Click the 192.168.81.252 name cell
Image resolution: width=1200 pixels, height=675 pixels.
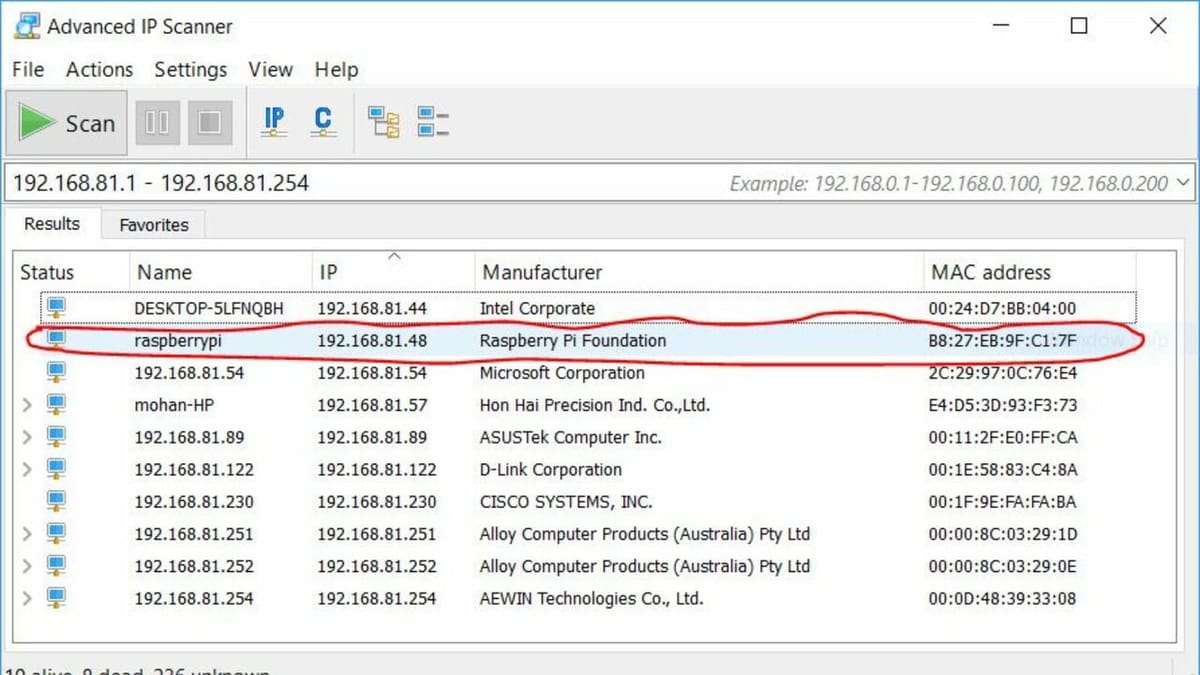(x=194, y=566)
